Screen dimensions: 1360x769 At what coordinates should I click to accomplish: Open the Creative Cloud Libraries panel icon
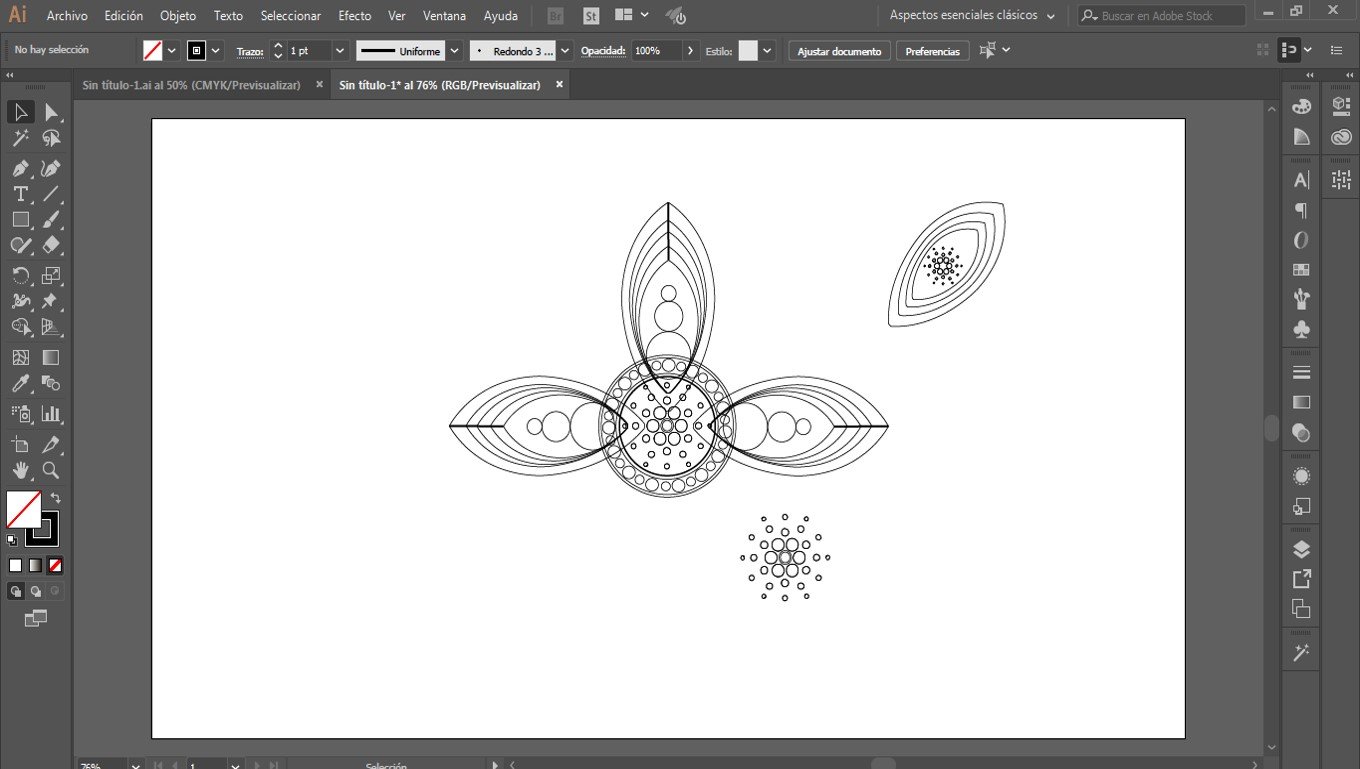[1341, 137]
